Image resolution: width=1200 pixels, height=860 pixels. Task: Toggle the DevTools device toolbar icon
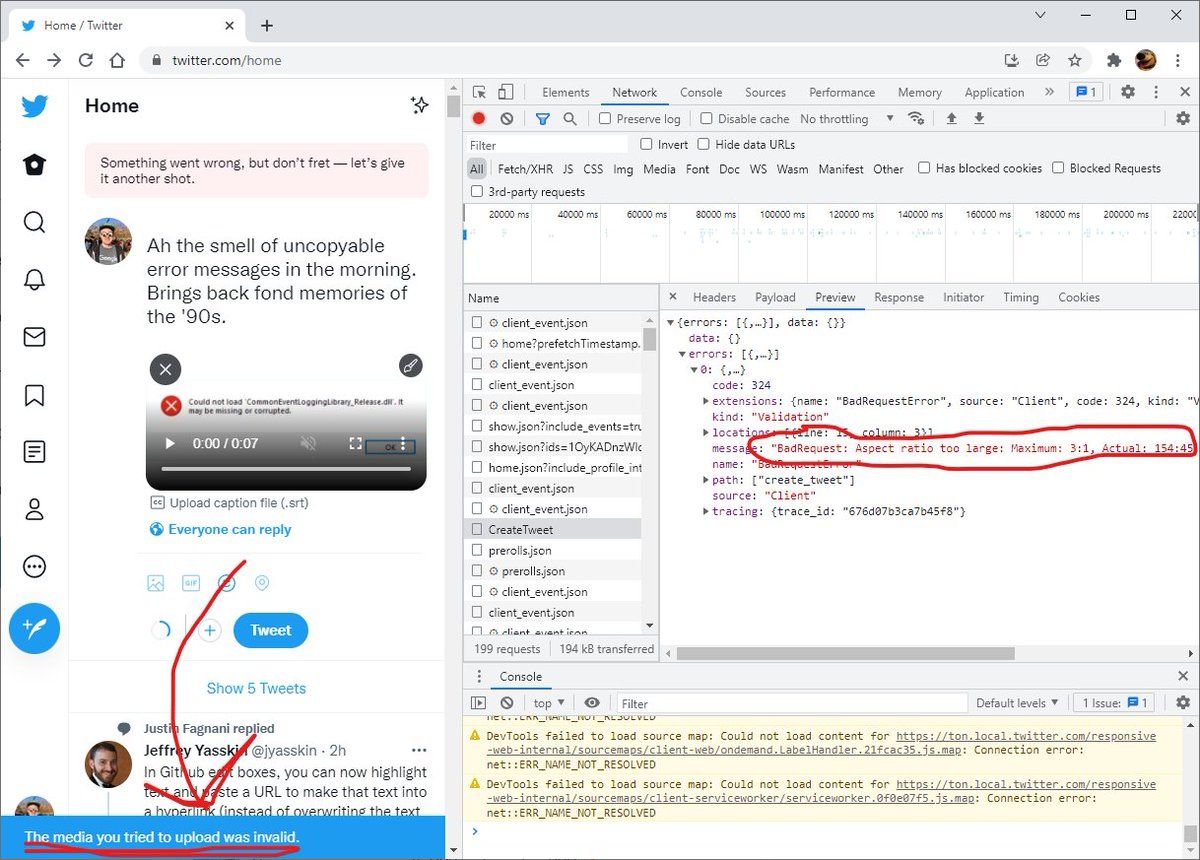(506, 92)
